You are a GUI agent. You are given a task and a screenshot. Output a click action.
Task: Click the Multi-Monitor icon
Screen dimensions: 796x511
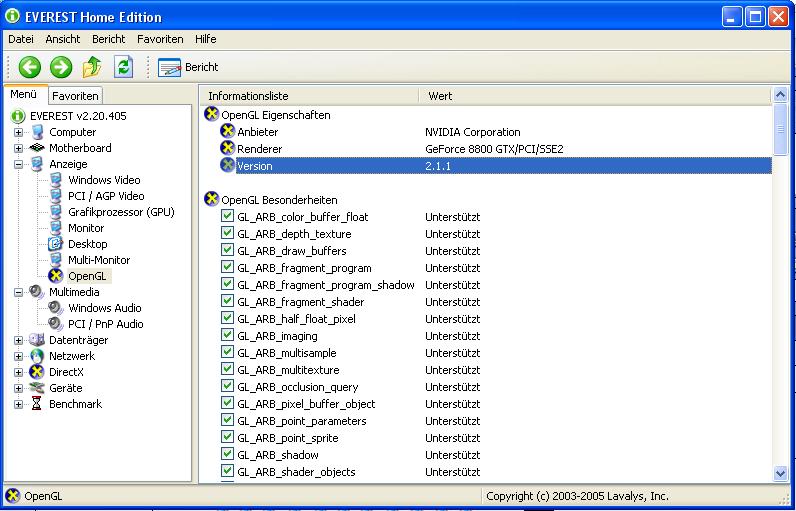(56, 260)
